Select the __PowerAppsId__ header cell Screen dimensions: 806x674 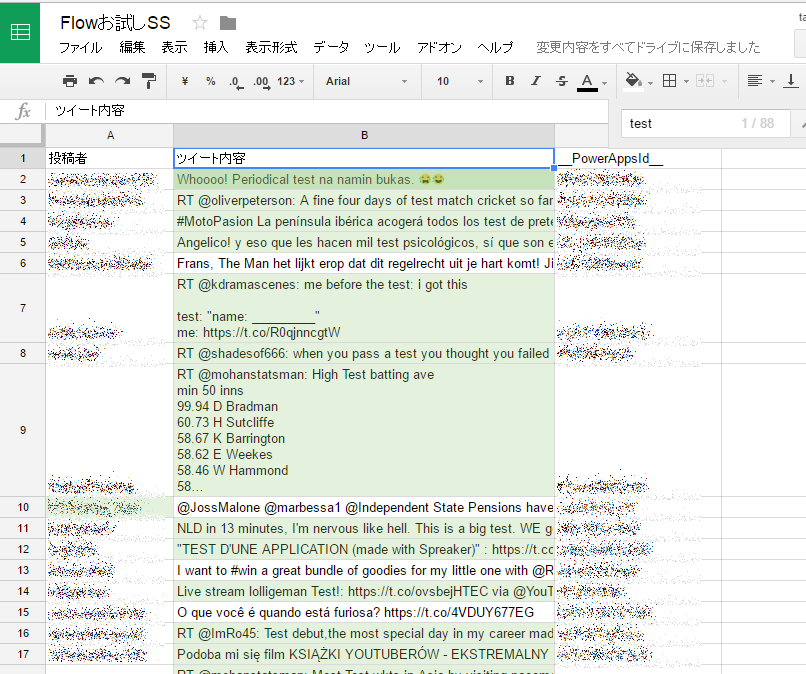click(x=638, y=158)
